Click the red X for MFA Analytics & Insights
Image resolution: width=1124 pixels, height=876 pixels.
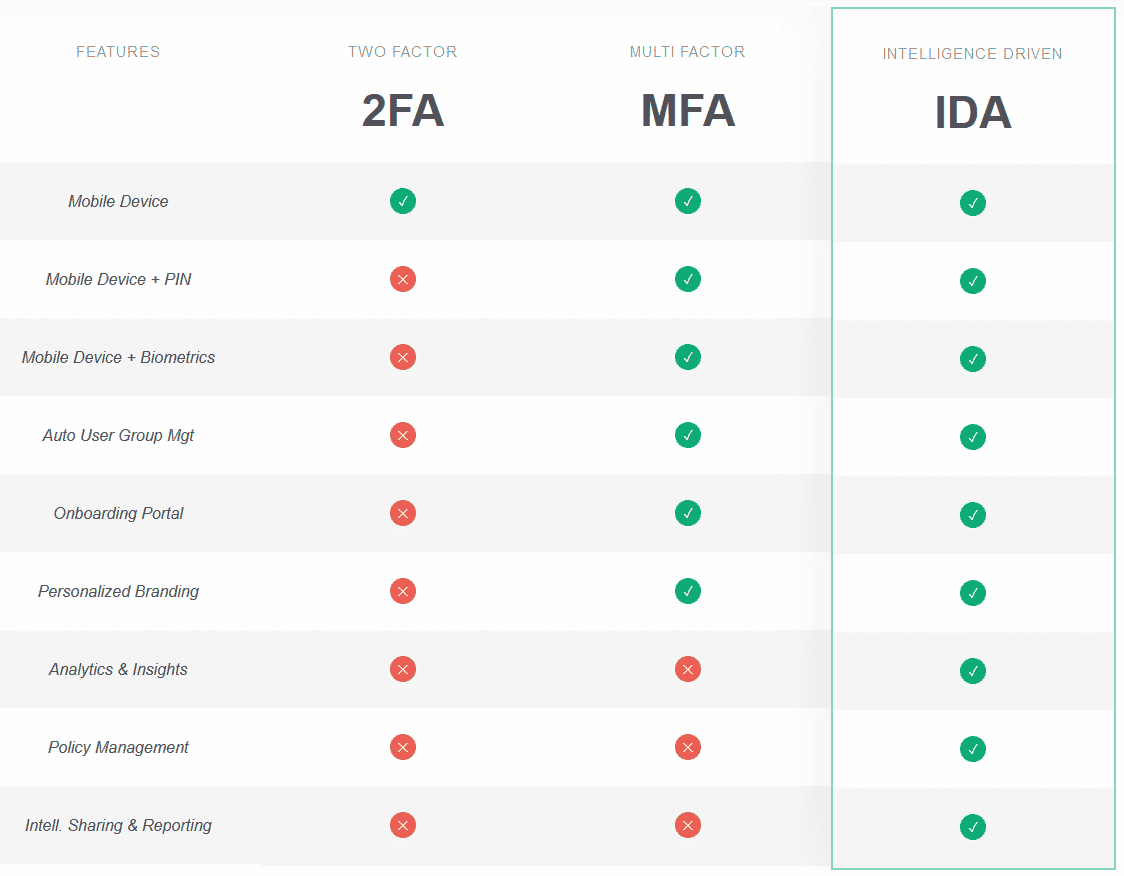688,669
